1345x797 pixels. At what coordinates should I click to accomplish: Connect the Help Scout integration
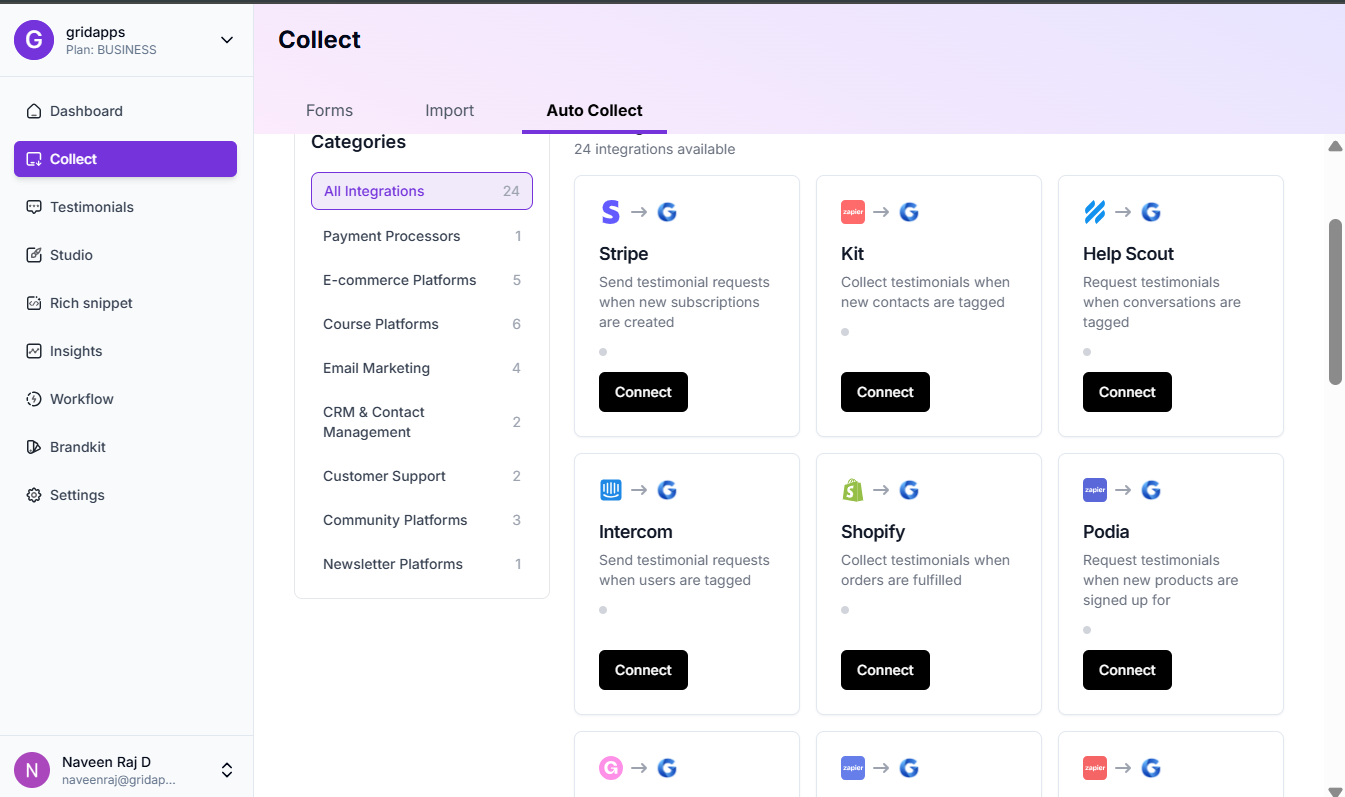tap(1127, 392)
